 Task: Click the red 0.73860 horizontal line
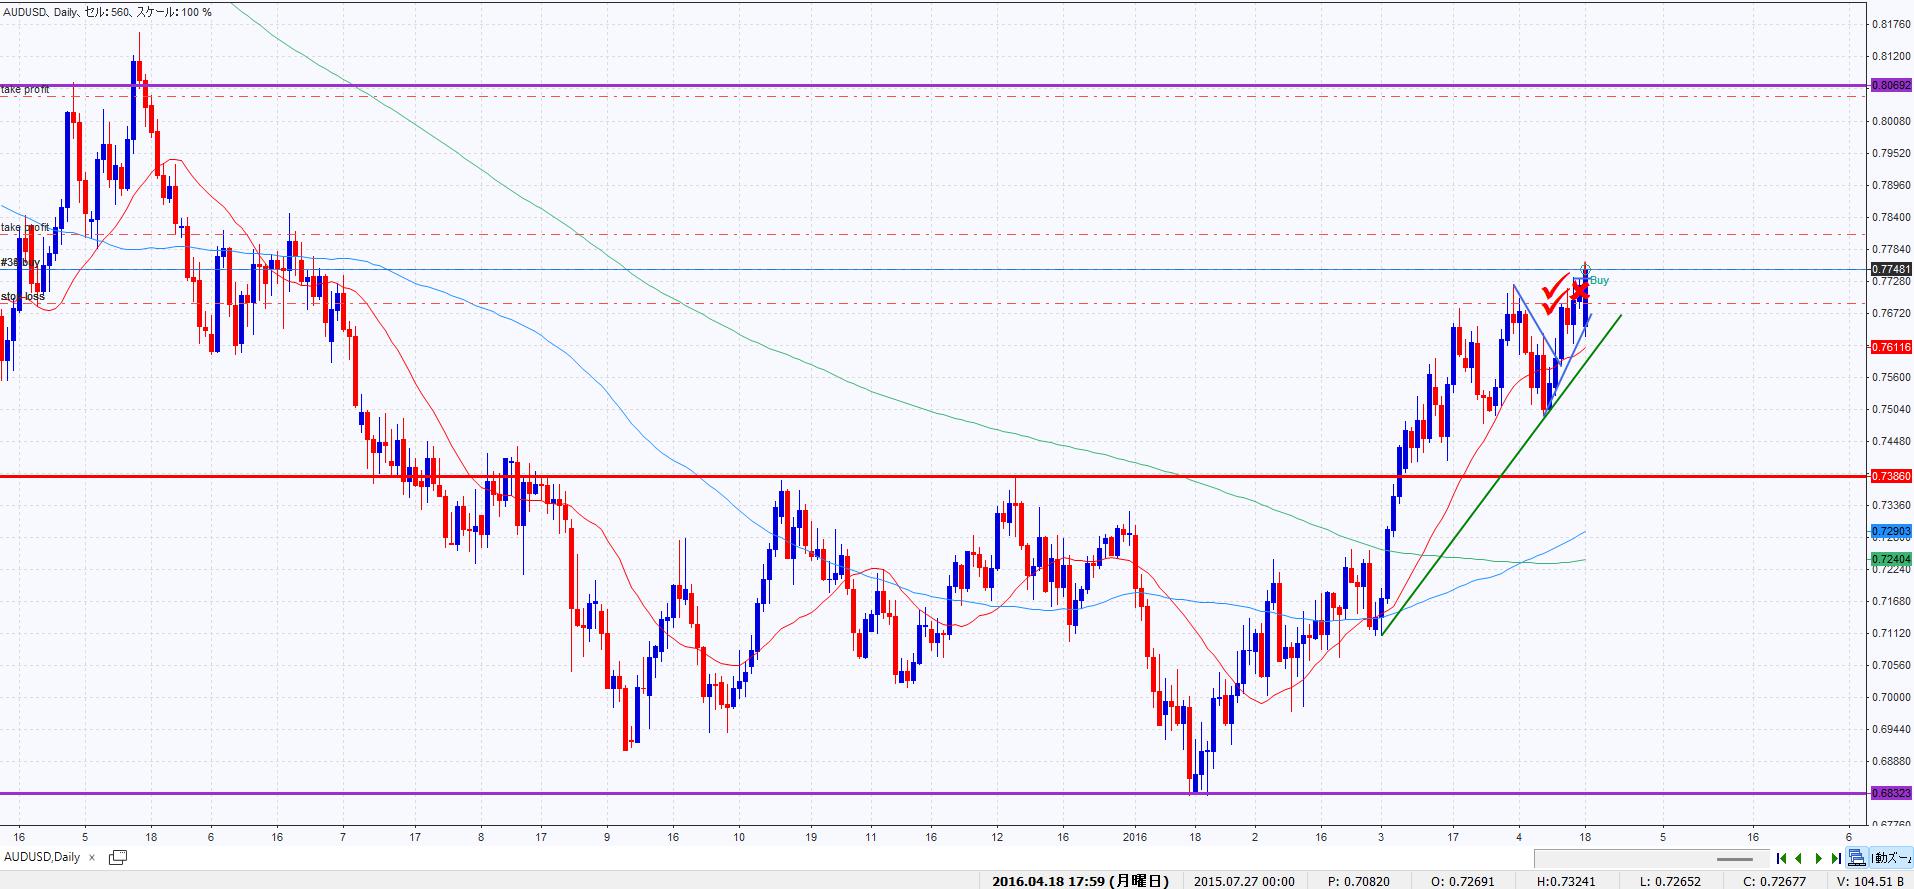[700, 476]
